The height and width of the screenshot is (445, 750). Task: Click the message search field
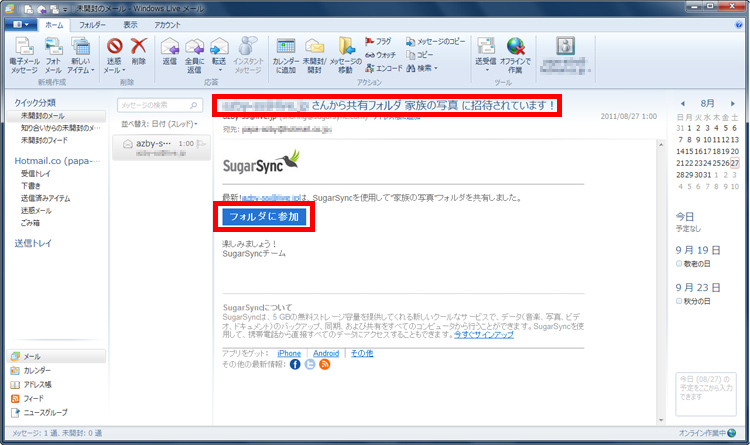[x=159, y=105]
